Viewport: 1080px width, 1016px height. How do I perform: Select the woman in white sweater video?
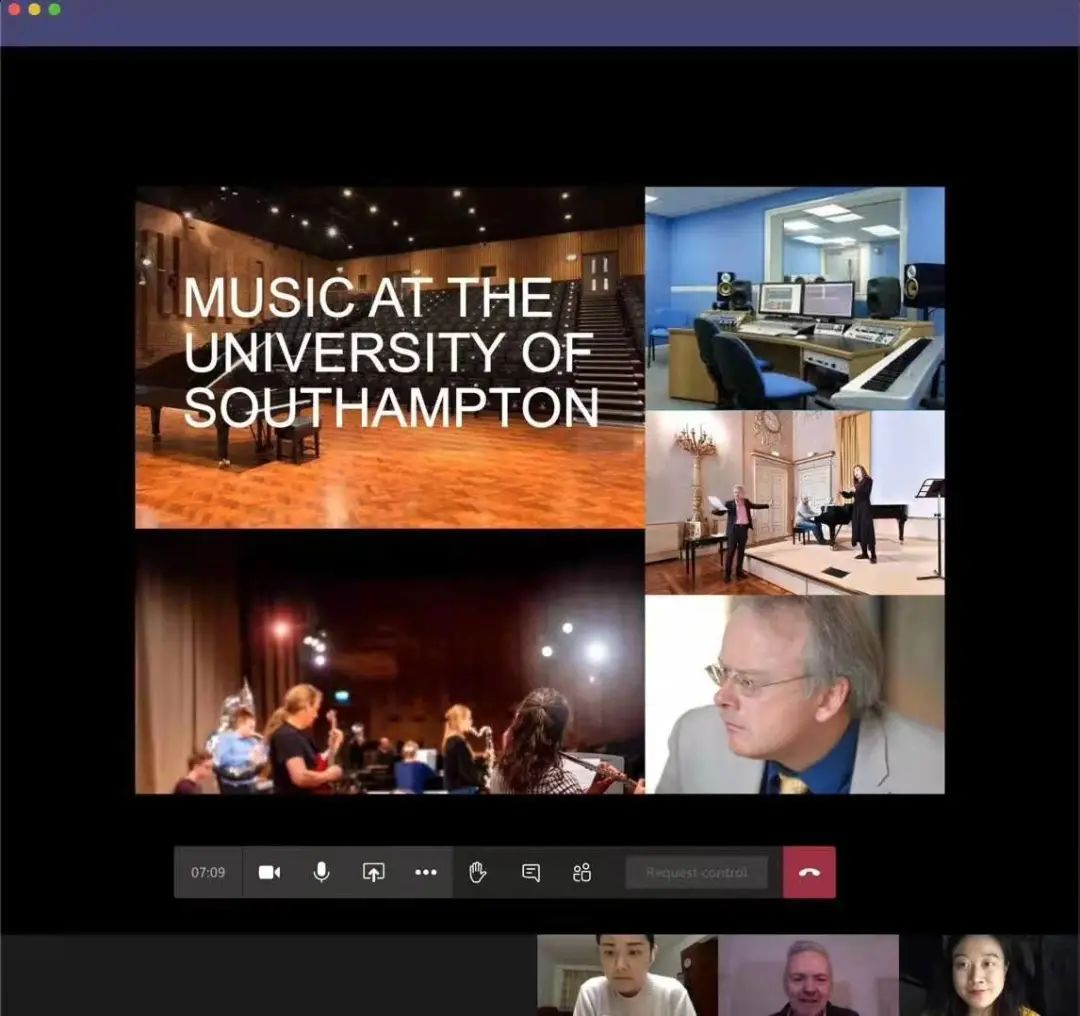(x=627, y=975)
